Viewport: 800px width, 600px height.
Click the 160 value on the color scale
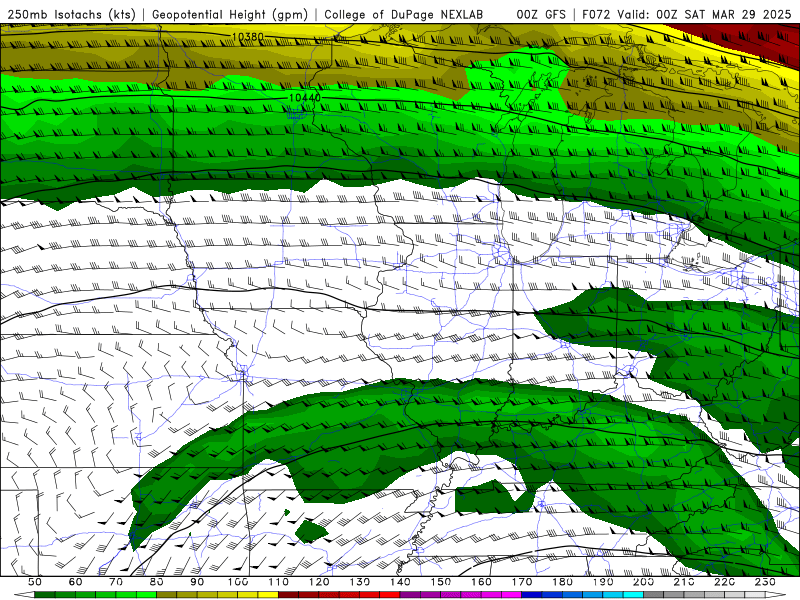pos(481,582)
